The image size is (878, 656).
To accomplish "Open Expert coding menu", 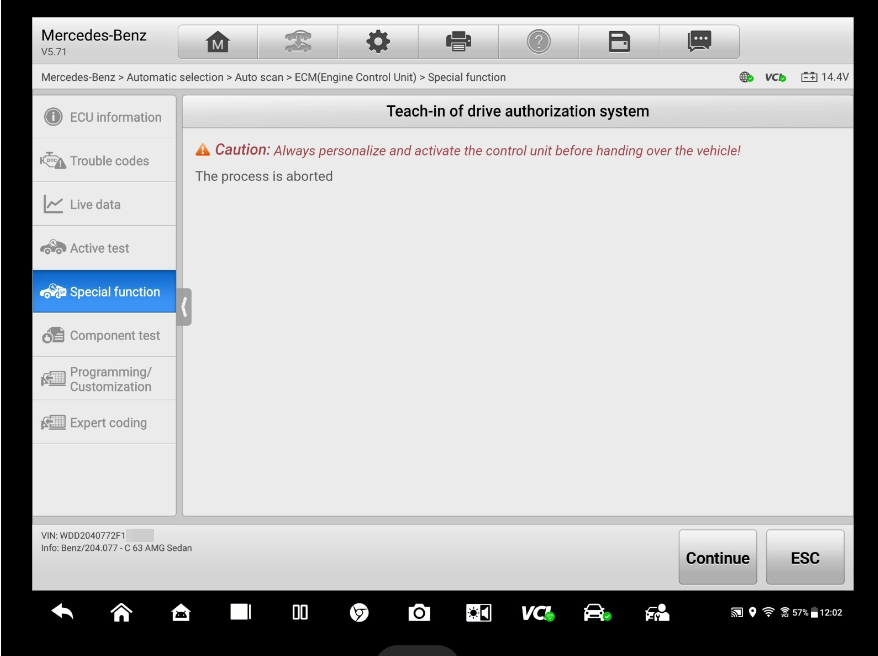I will 104,423.
